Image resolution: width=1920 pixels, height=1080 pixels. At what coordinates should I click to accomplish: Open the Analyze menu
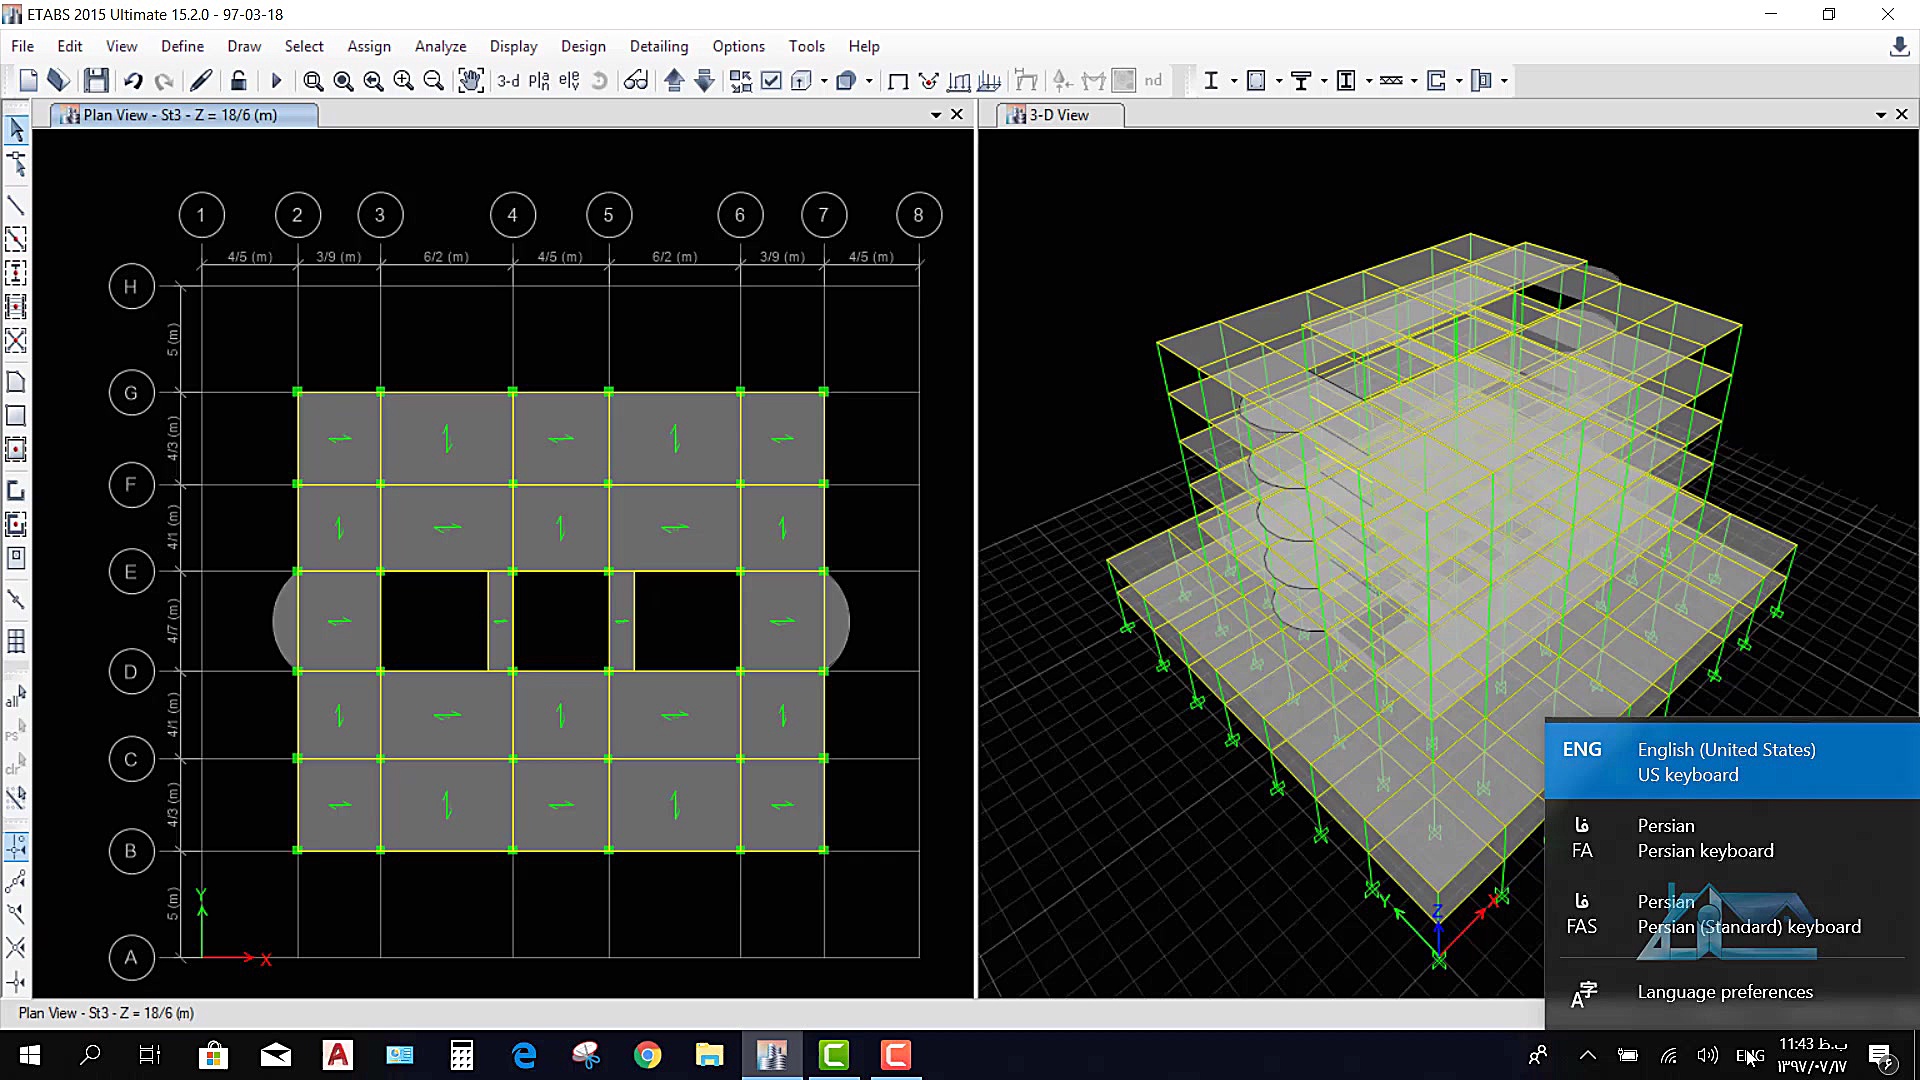[x=440, y=46]
